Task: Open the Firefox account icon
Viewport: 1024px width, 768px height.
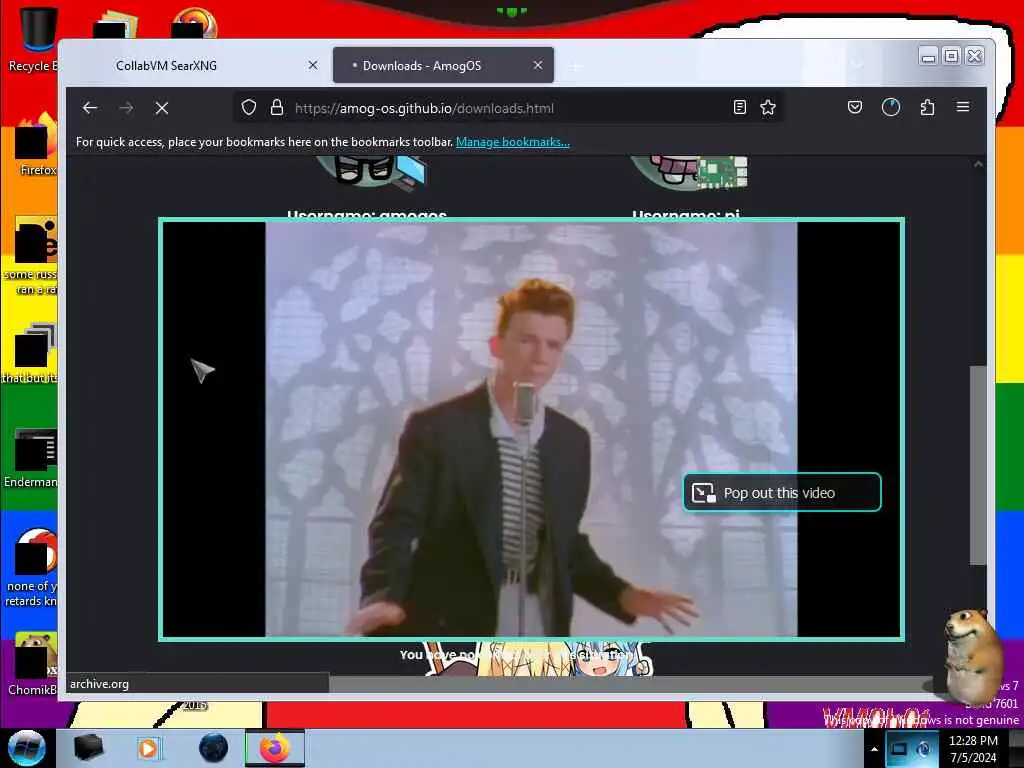Action: click(x=891, y=107)
